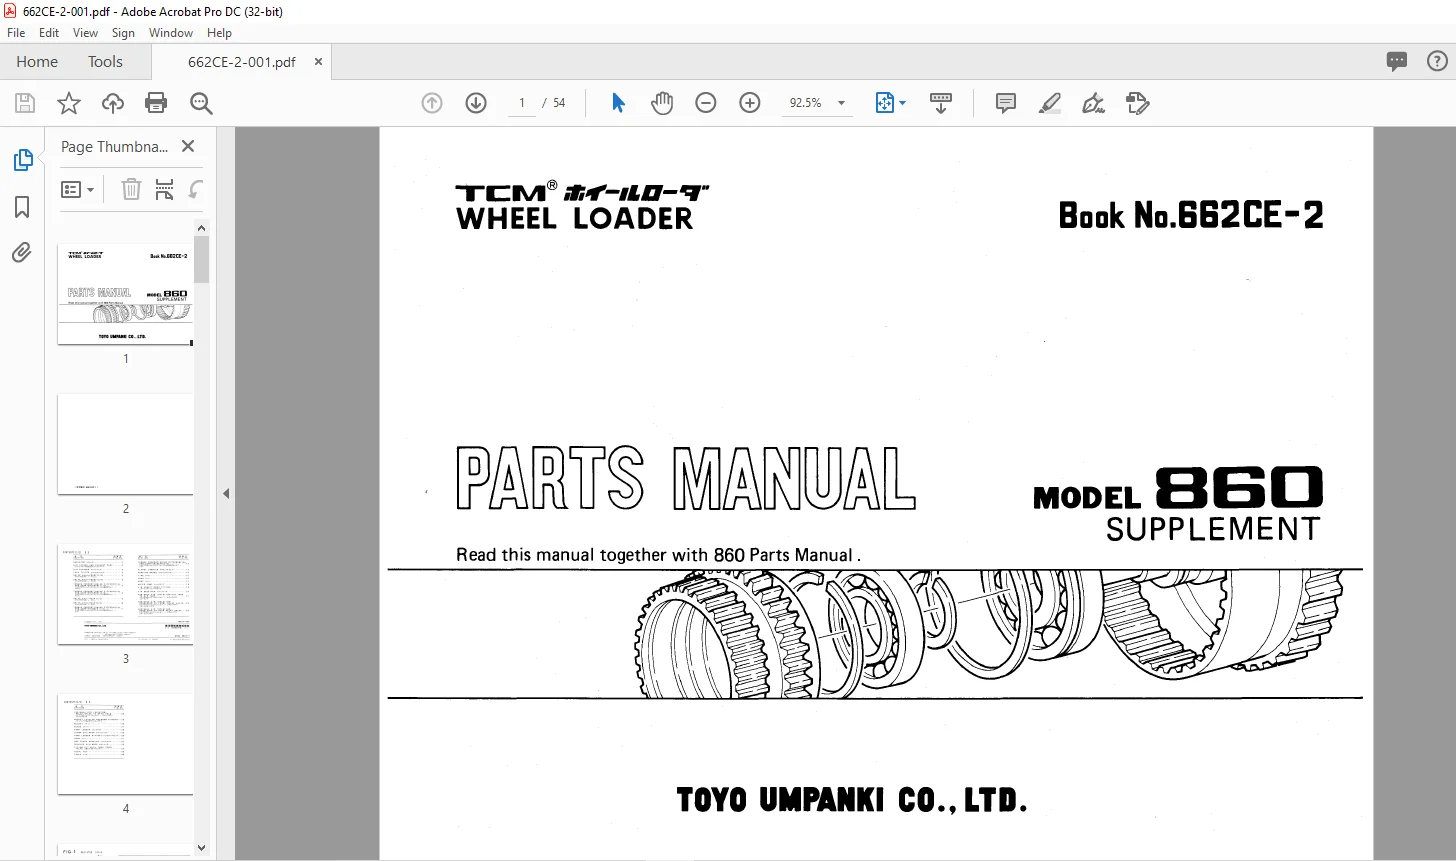The image size is (1456, 861).
Task: Click the thumbnails scrollbar down arrow
Action: 201,848
